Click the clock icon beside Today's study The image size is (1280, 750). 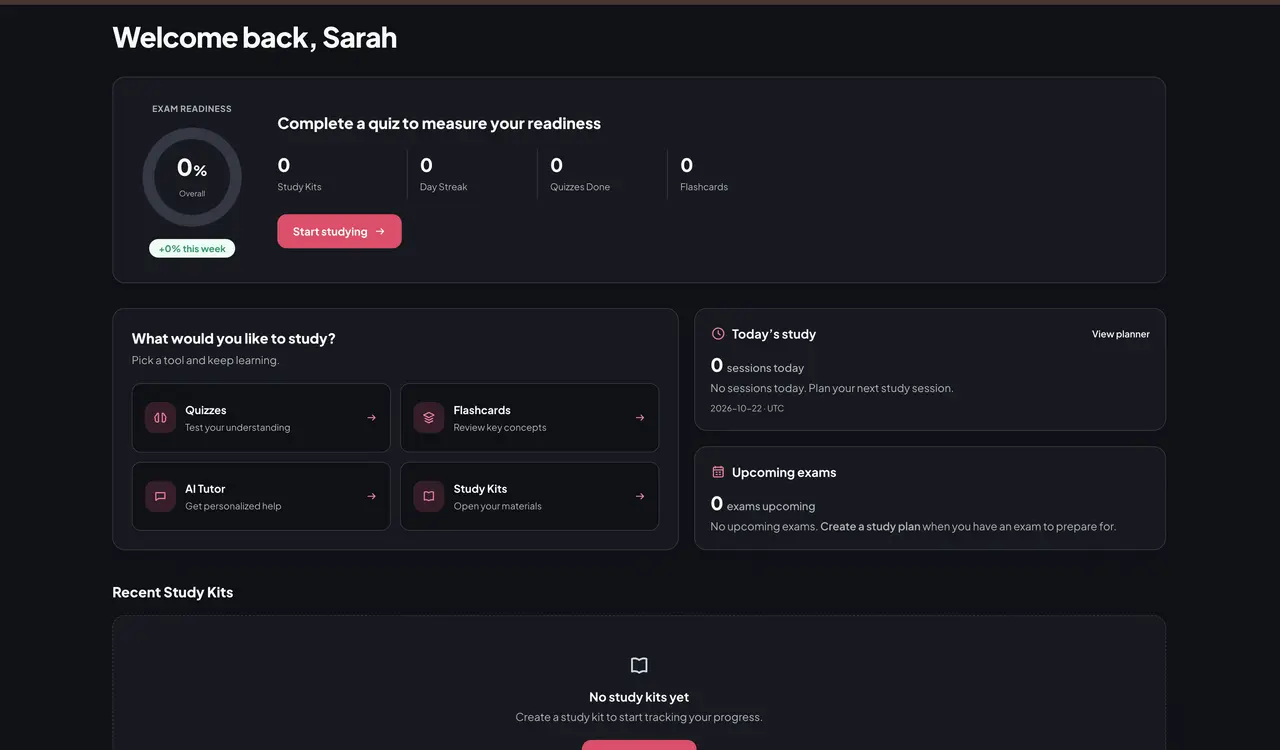[x=717, y=334]
